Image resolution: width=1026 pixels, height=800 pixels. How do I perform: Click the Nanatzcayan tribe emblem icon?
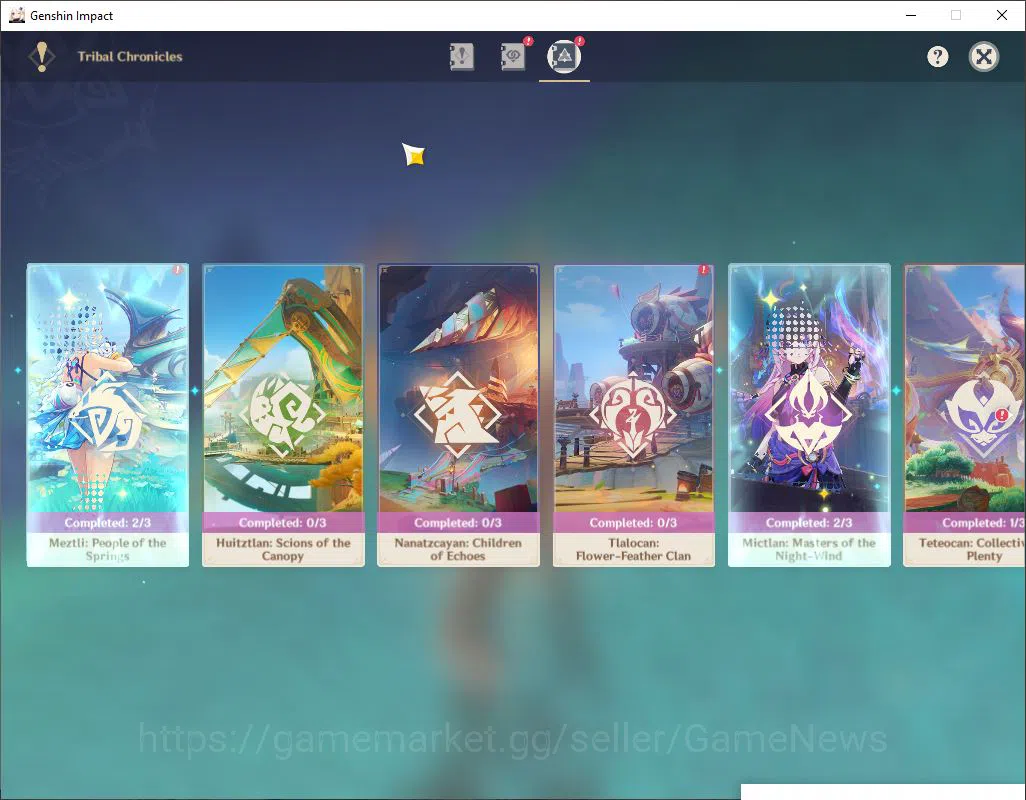(x=458, y=415)
